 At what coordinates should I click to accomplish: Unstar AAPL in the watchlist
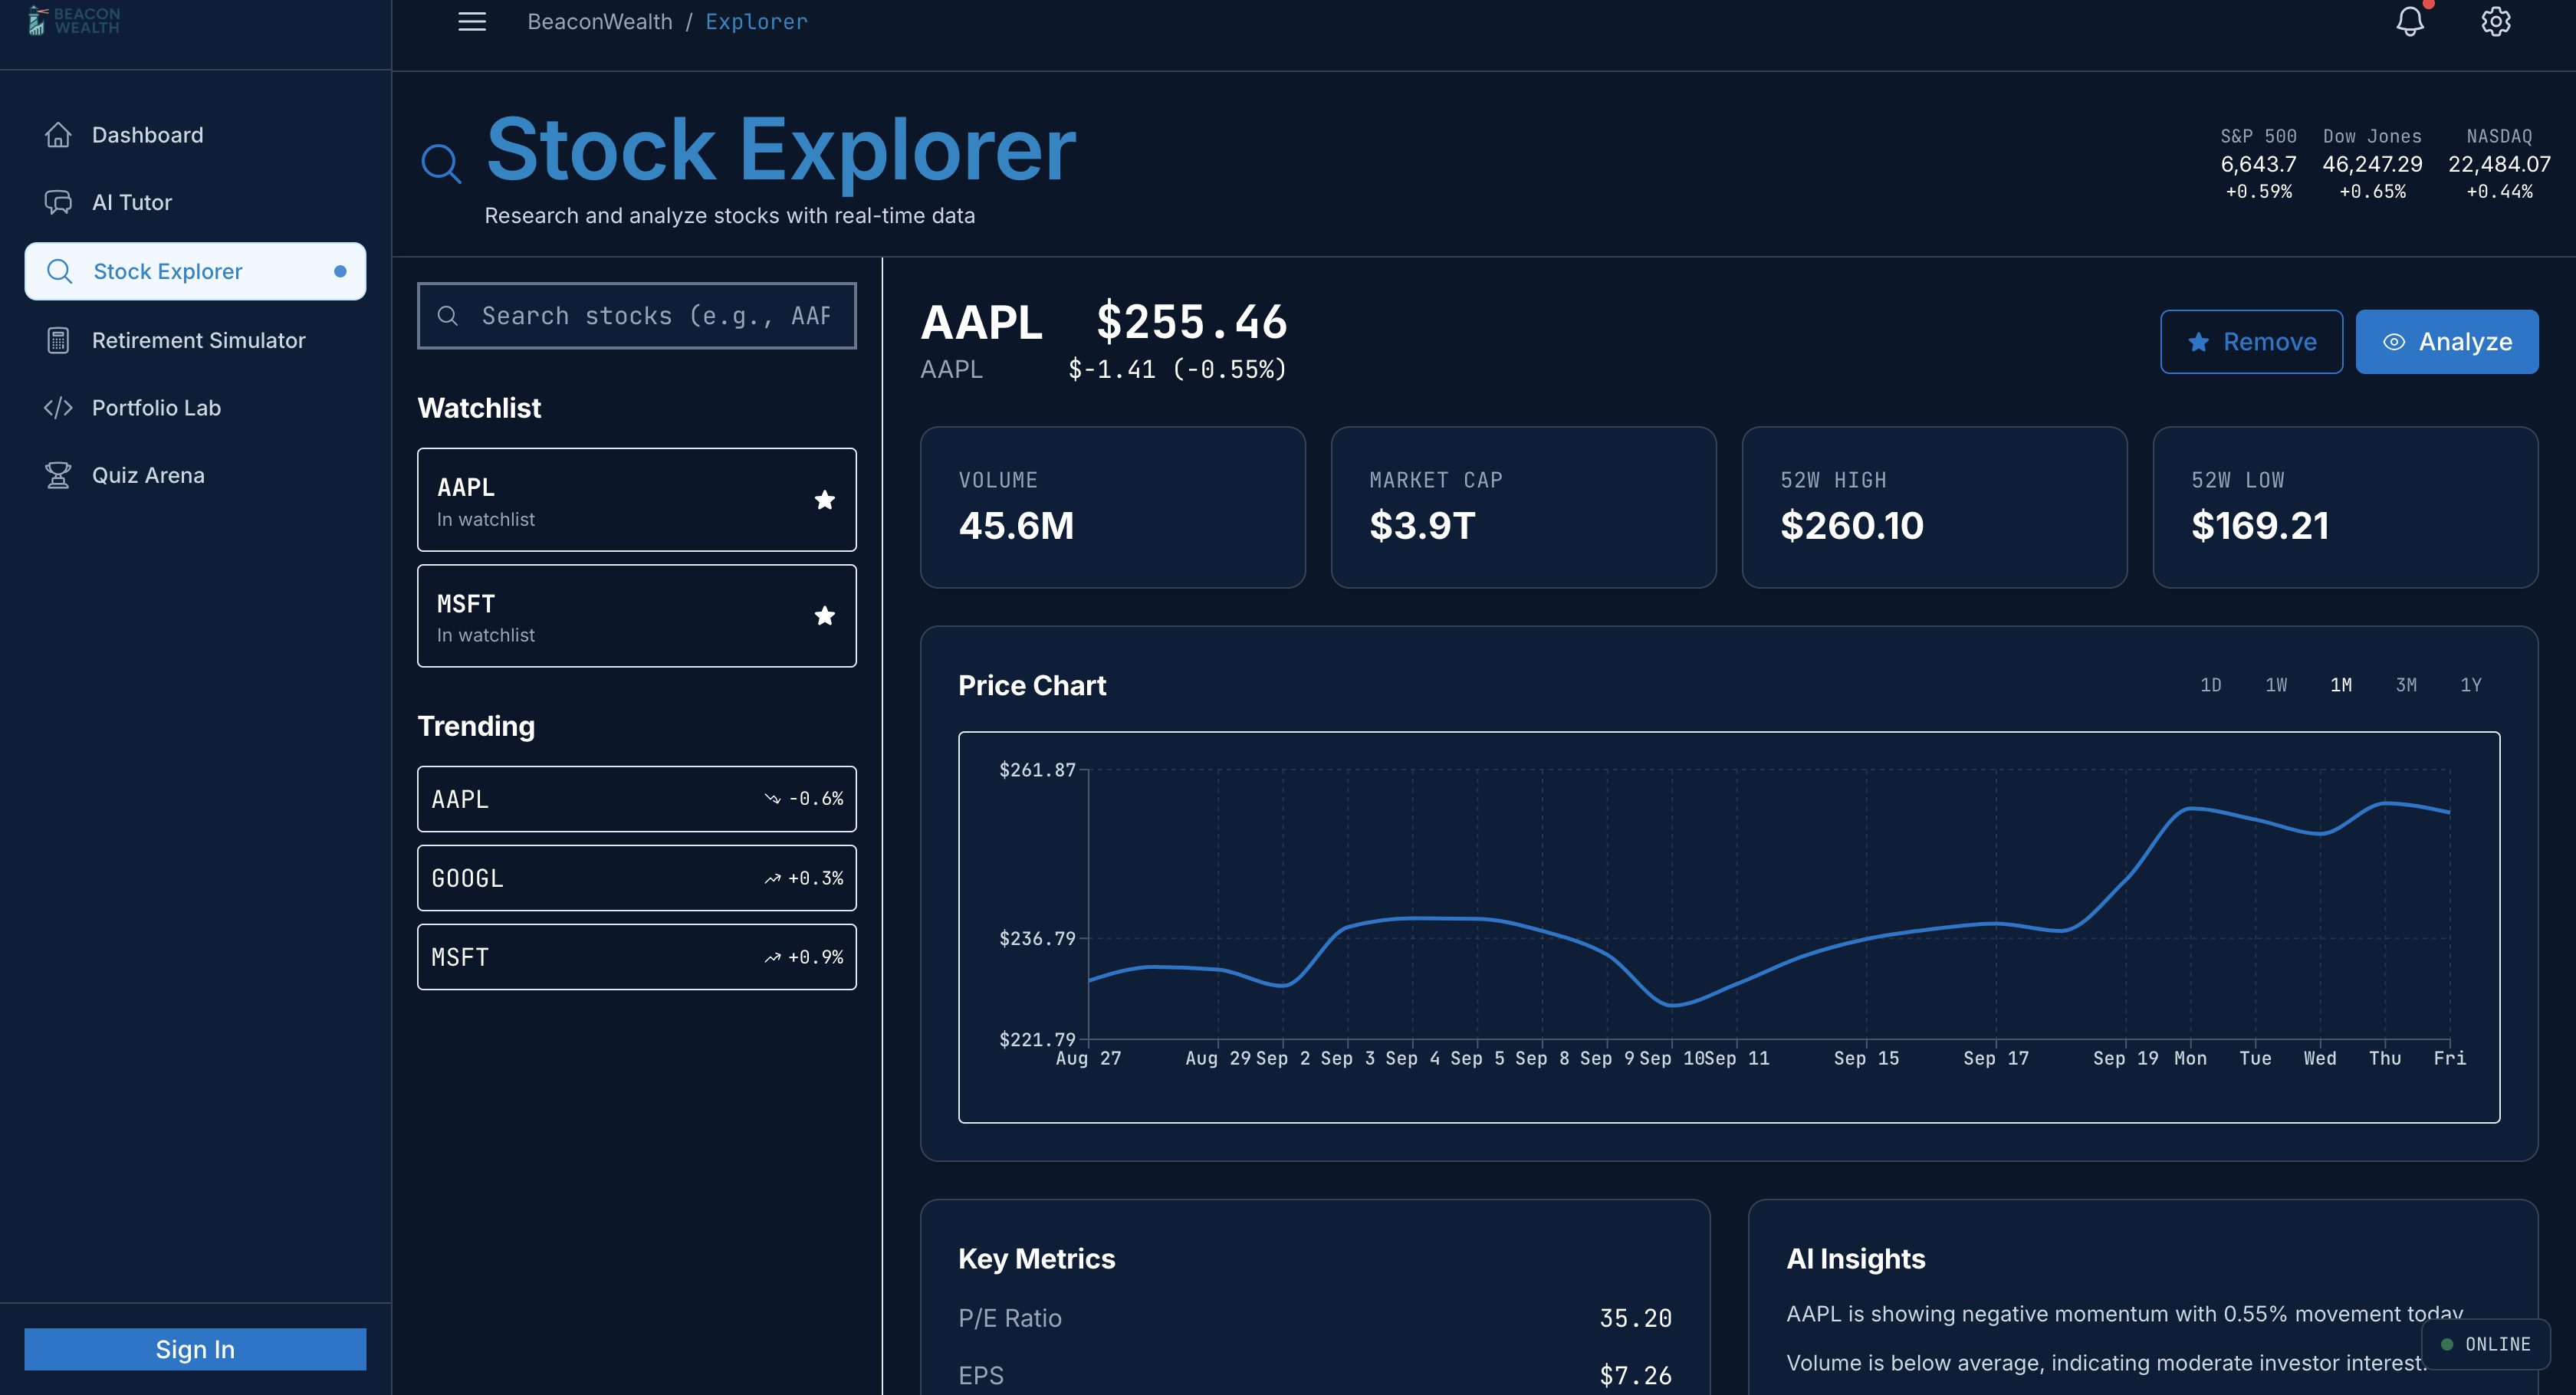824,500
